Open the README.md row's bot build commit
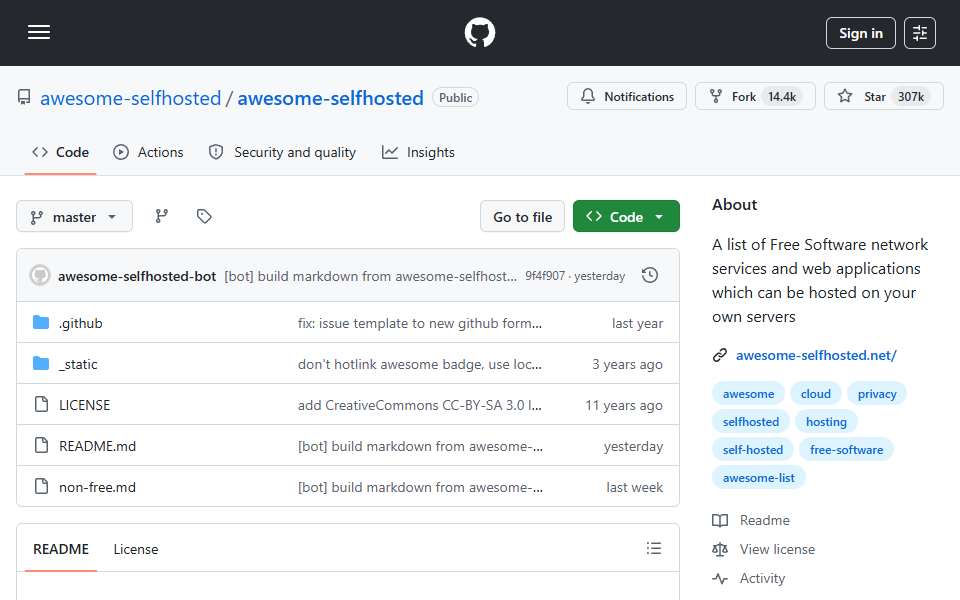The height and width of the screenshot is (600, 960). pyautogui.click(x=420, y=446)
